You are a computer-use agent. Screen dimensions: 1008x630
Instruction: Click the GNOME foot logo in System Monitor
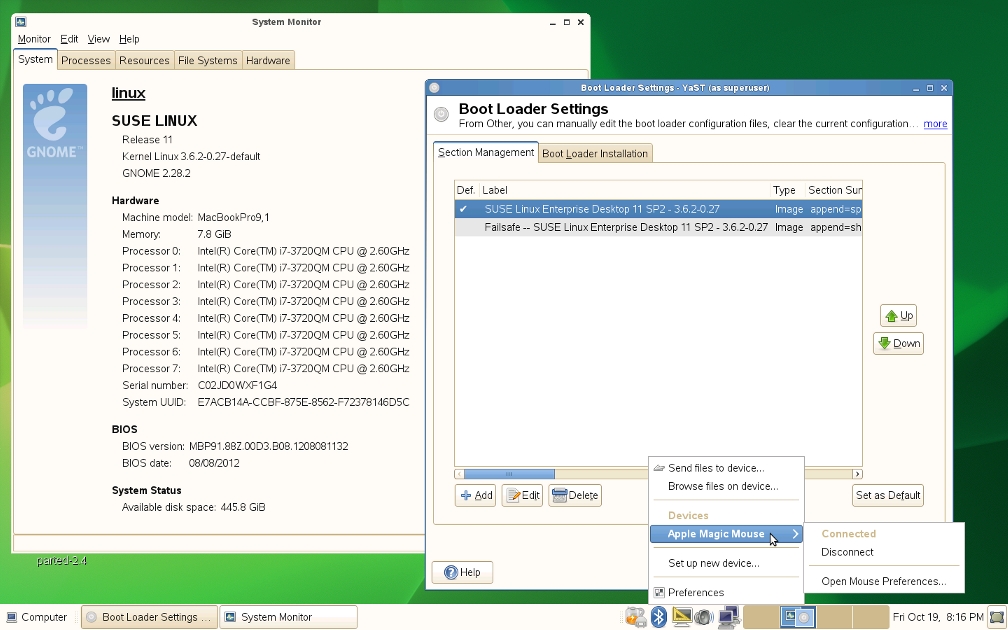[x=55, y=122]
